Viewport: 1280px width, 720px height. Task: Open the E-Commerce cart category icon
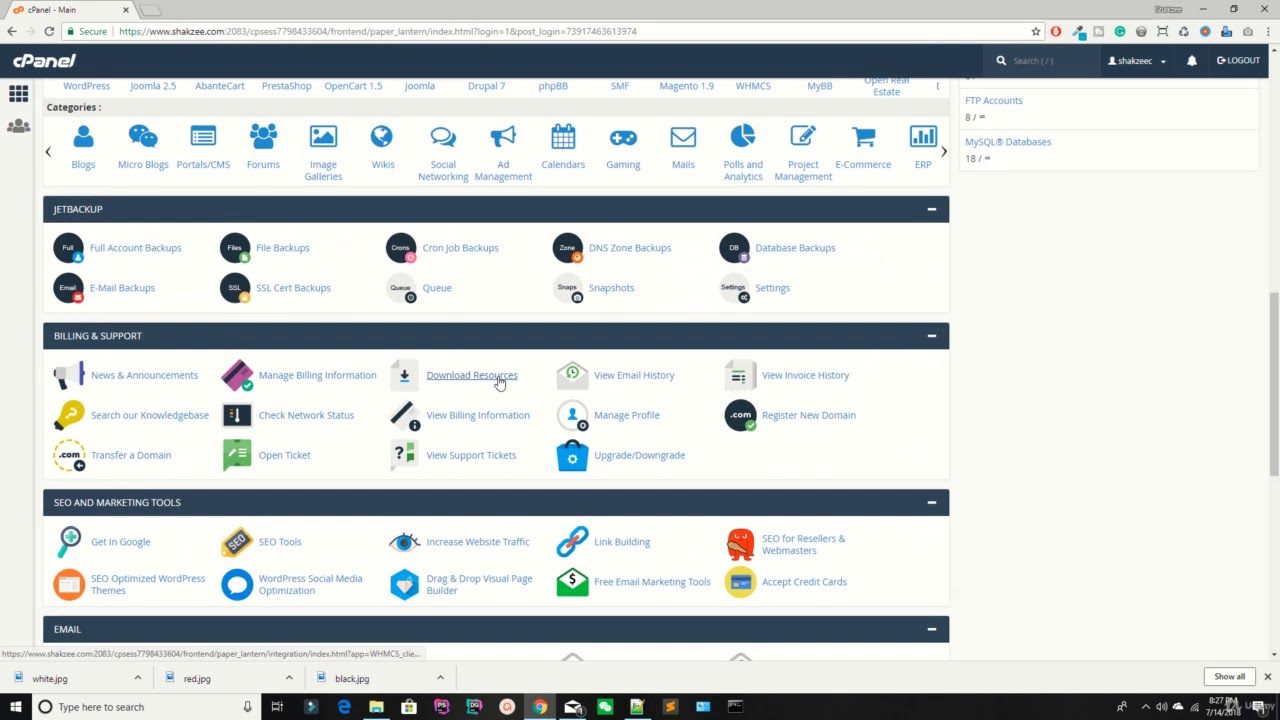863,136
